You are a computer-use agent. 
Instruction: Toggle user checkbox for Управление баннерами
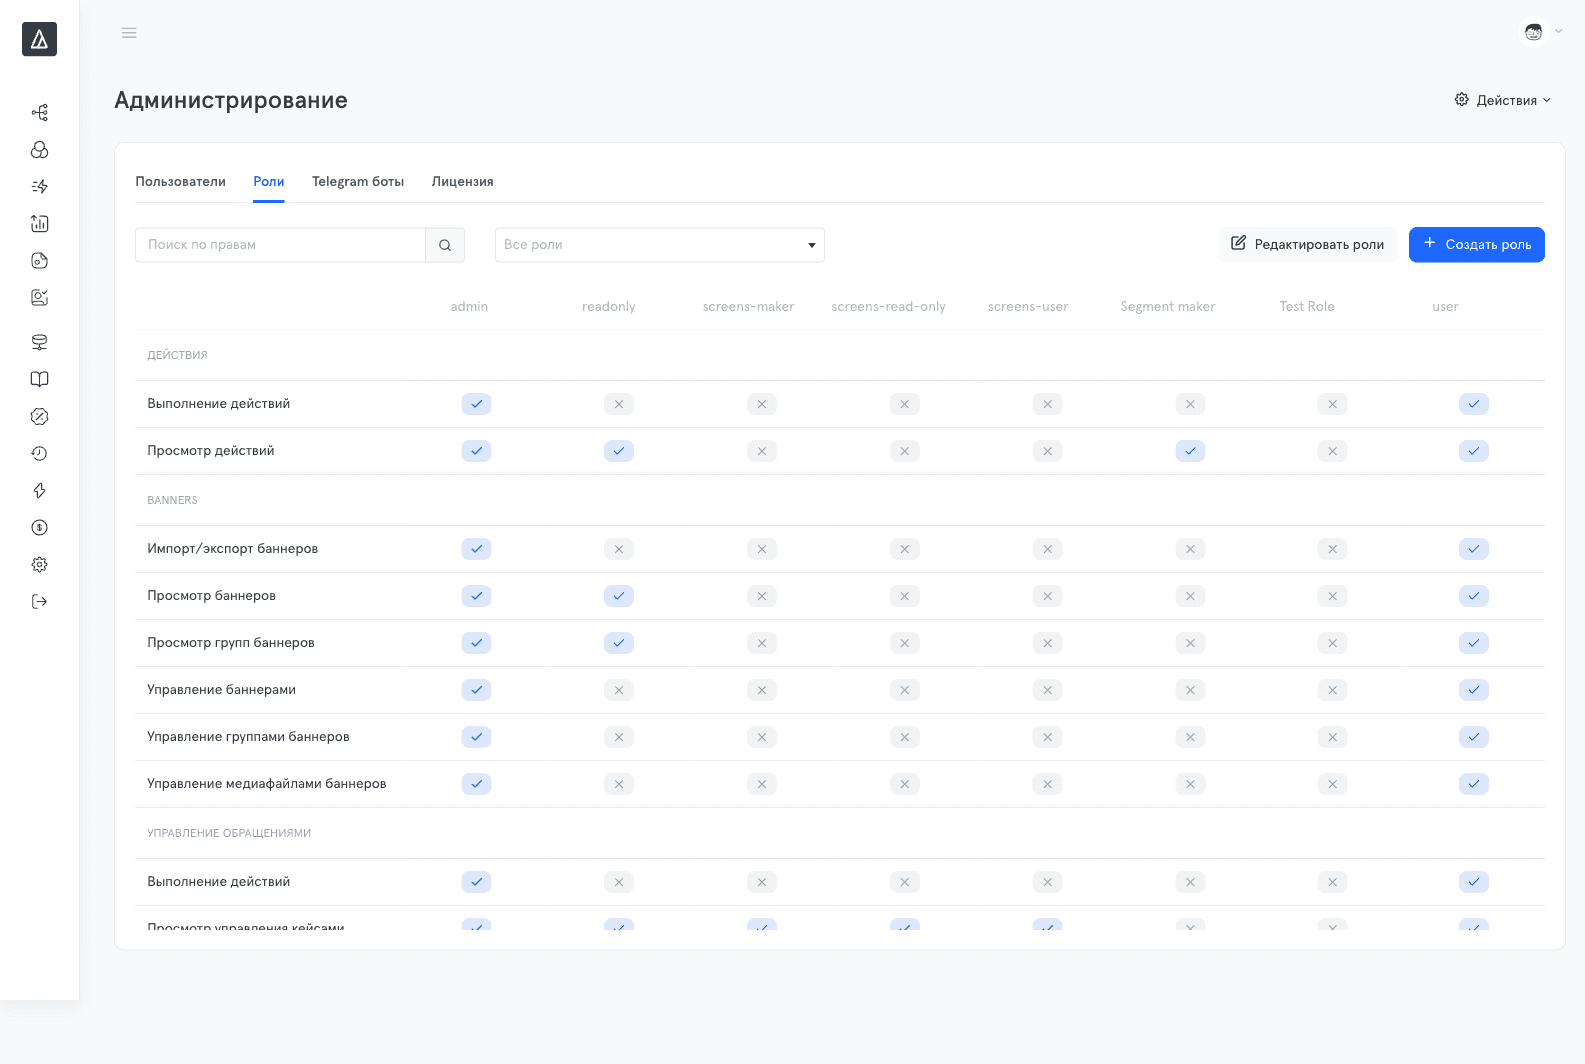pyautogui.click(x=1474, y=690)
